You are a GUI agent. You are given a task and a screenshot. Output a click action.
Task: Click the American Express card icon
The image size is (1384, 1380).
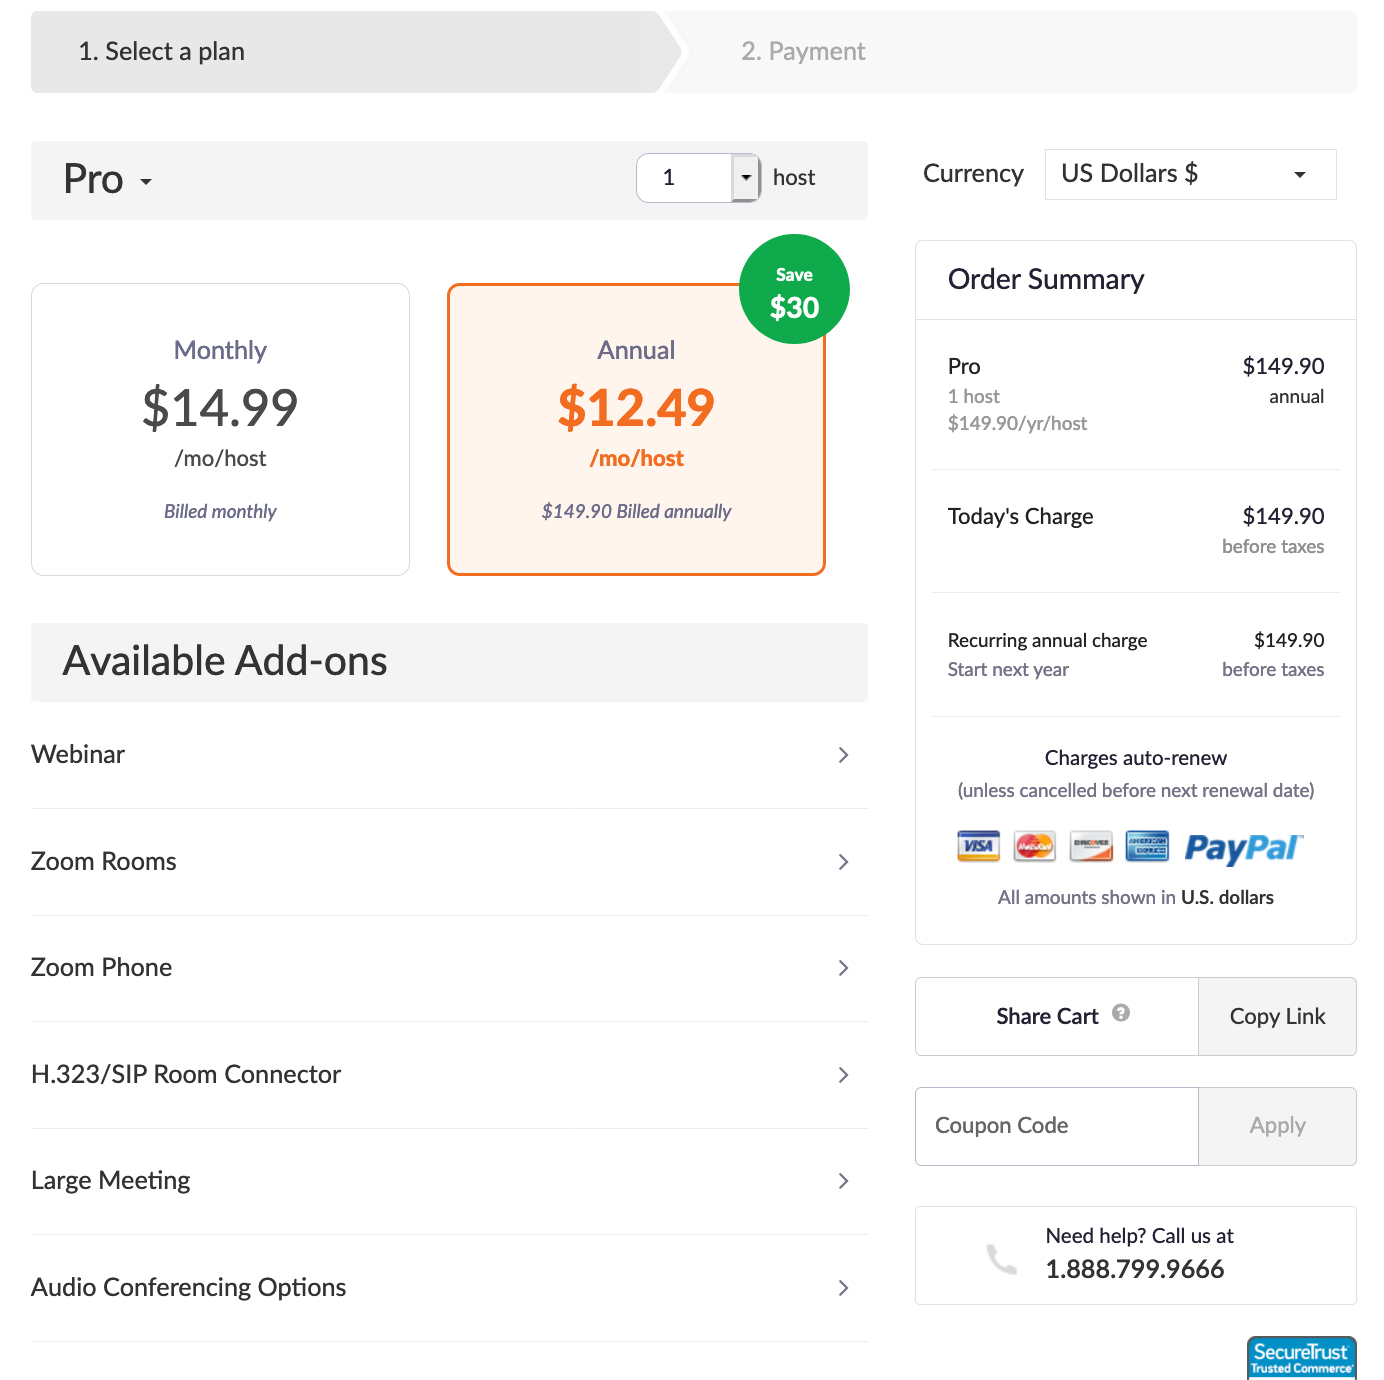[1147, 846]
